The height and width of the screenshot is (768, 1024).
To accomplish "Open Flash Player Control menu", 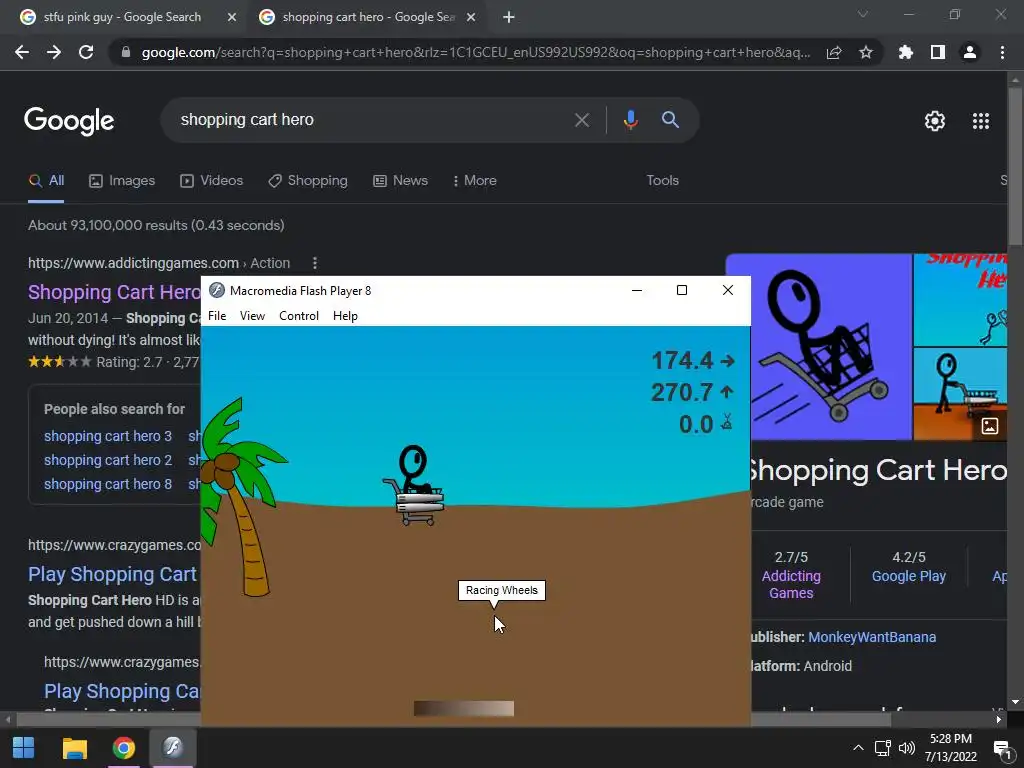I will [298, 316].
